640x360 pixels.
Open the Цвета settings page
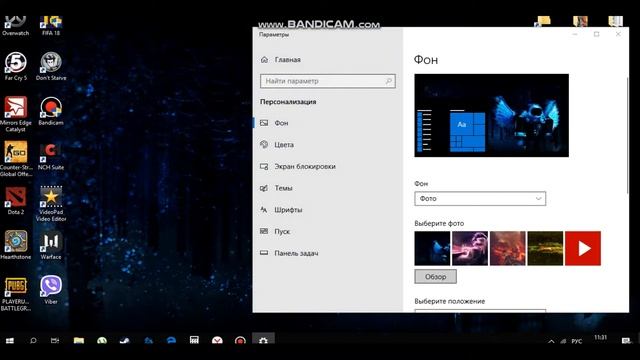284,144
